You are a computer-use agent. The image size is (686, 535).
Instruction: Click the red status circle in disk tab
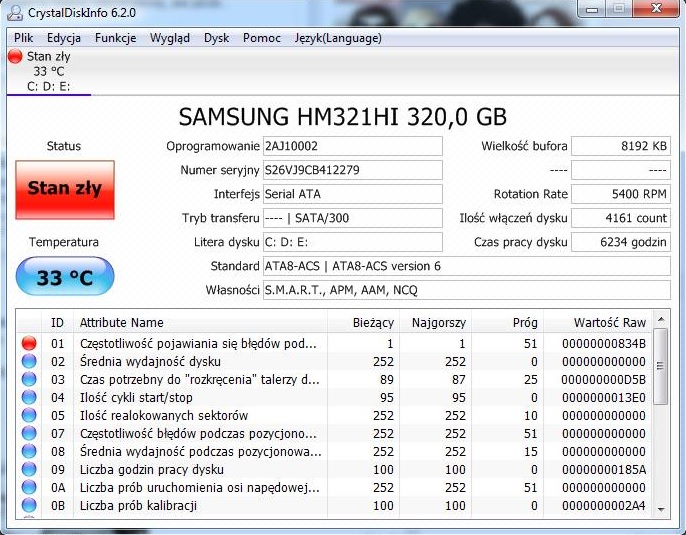[15, 56]
